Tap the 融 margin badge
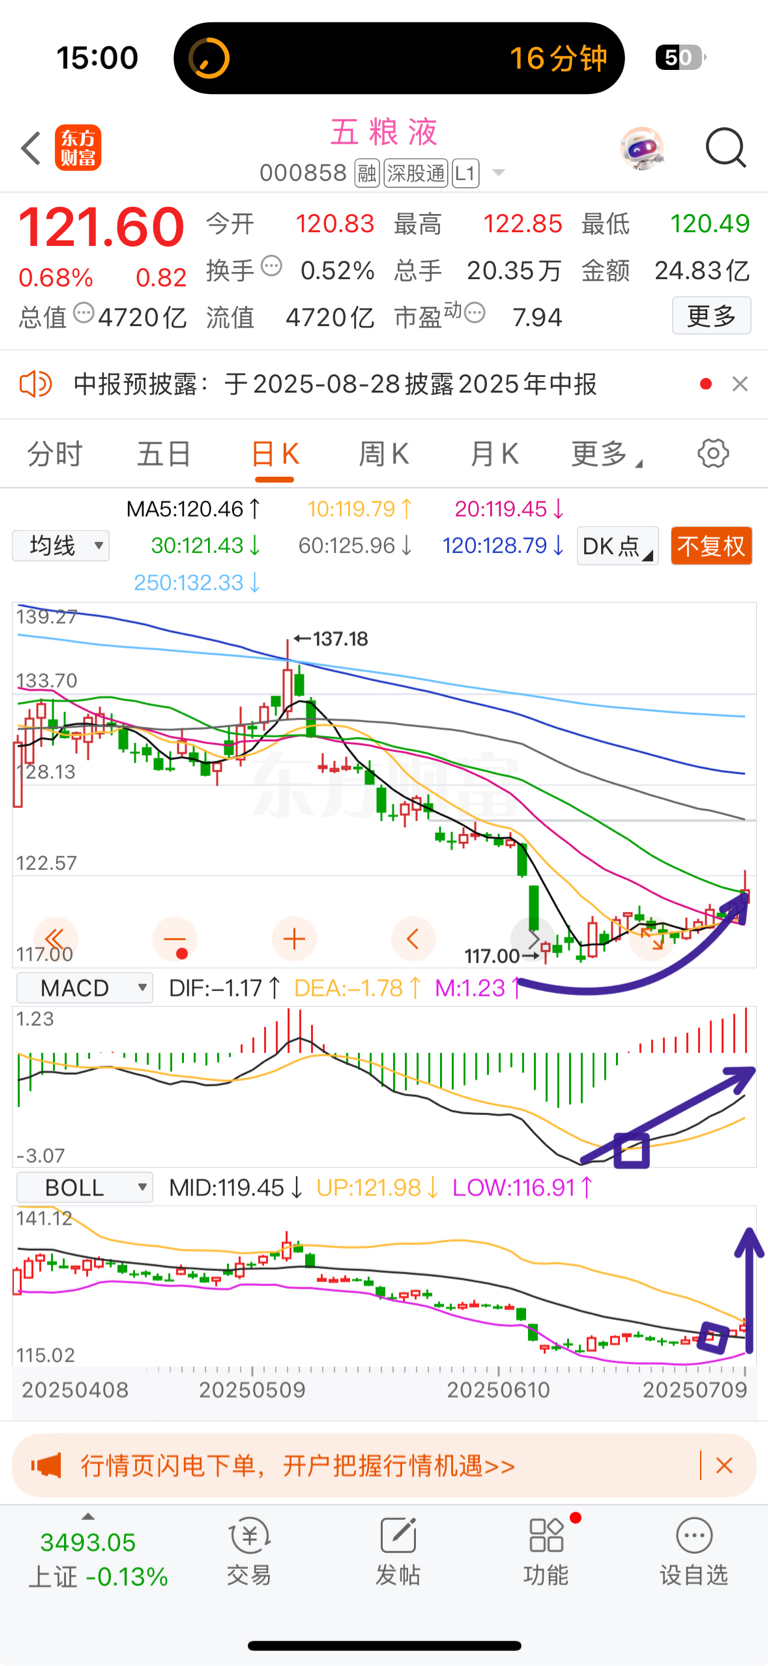Image resolution: width=768 pixels, height=1666 pixels. click(x=367, y=173)
